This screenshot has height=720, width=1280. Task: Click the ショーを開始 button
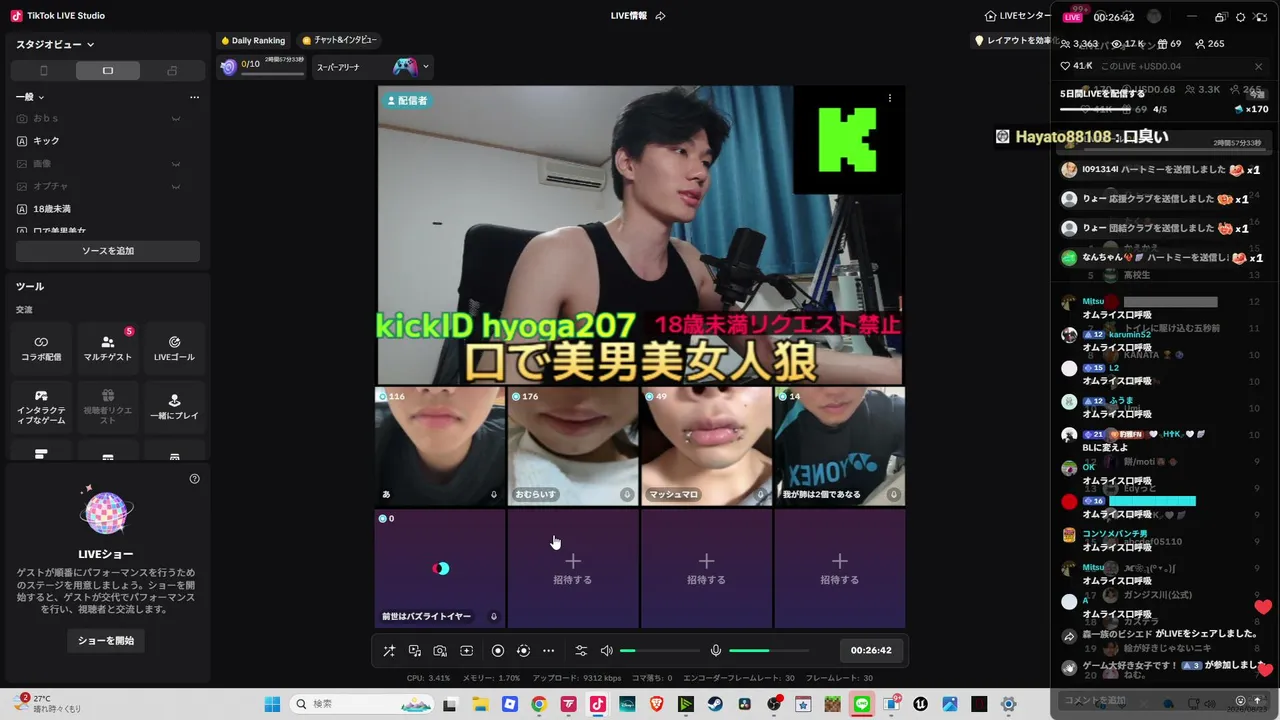pyautogui.click(x=106, y=640)
